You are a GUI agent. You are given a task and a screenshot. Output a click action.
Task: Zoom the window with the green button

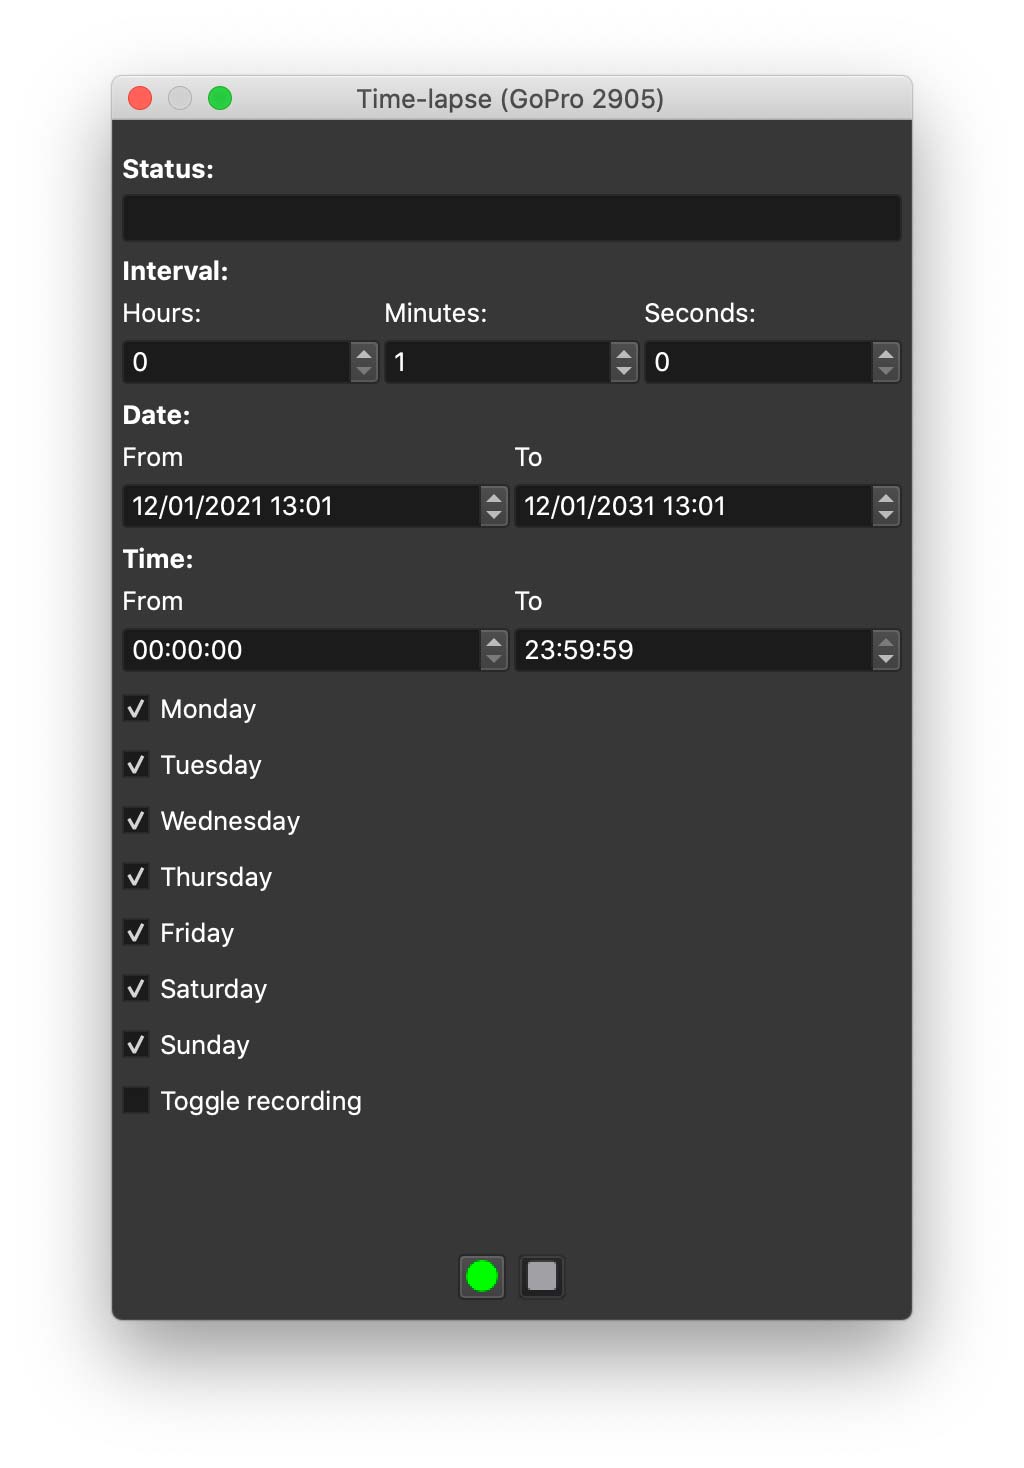pos(220,98)
